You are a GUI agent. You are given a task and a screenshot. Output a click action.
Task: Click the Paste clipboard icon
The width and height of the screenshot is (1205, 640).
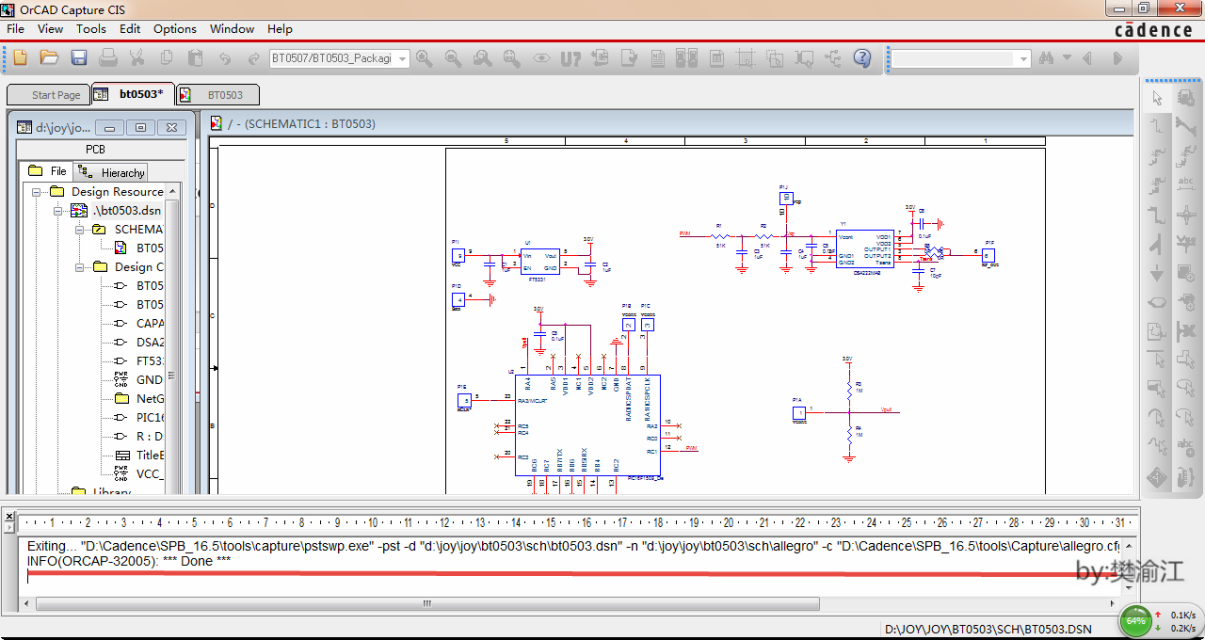tap(196, 58)
